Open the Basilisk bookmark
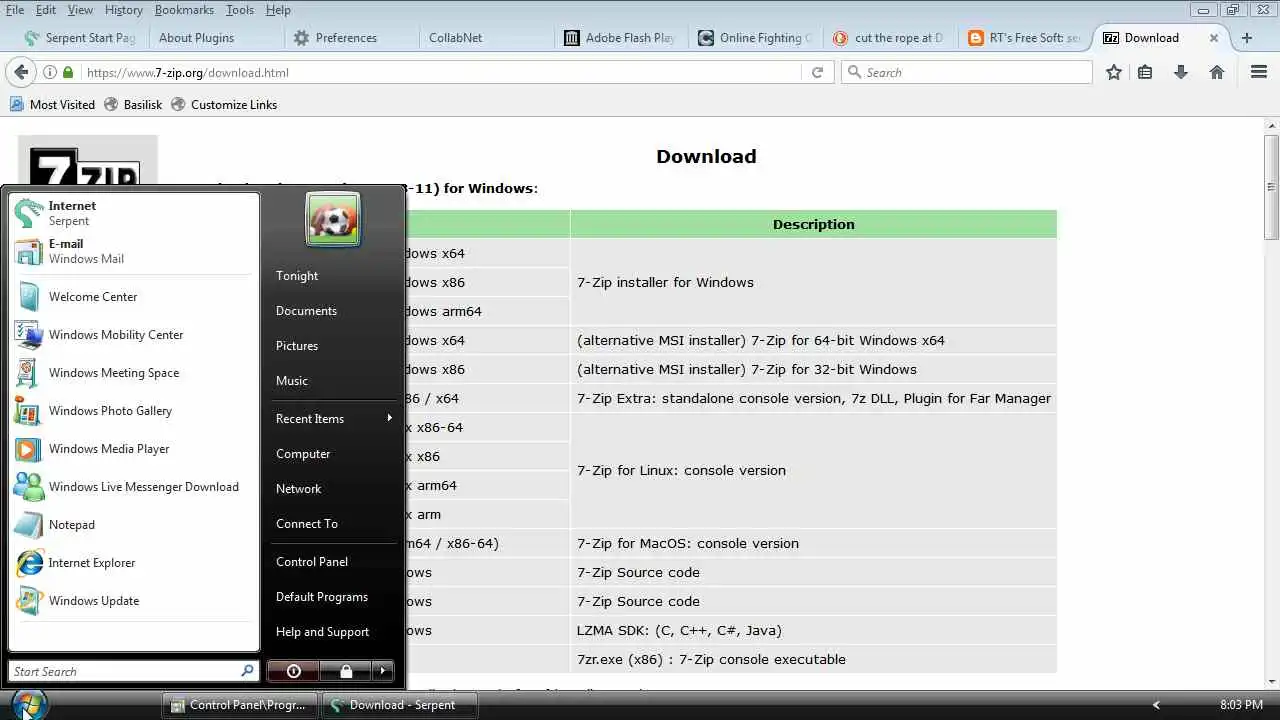 click(x=133, y=104)
